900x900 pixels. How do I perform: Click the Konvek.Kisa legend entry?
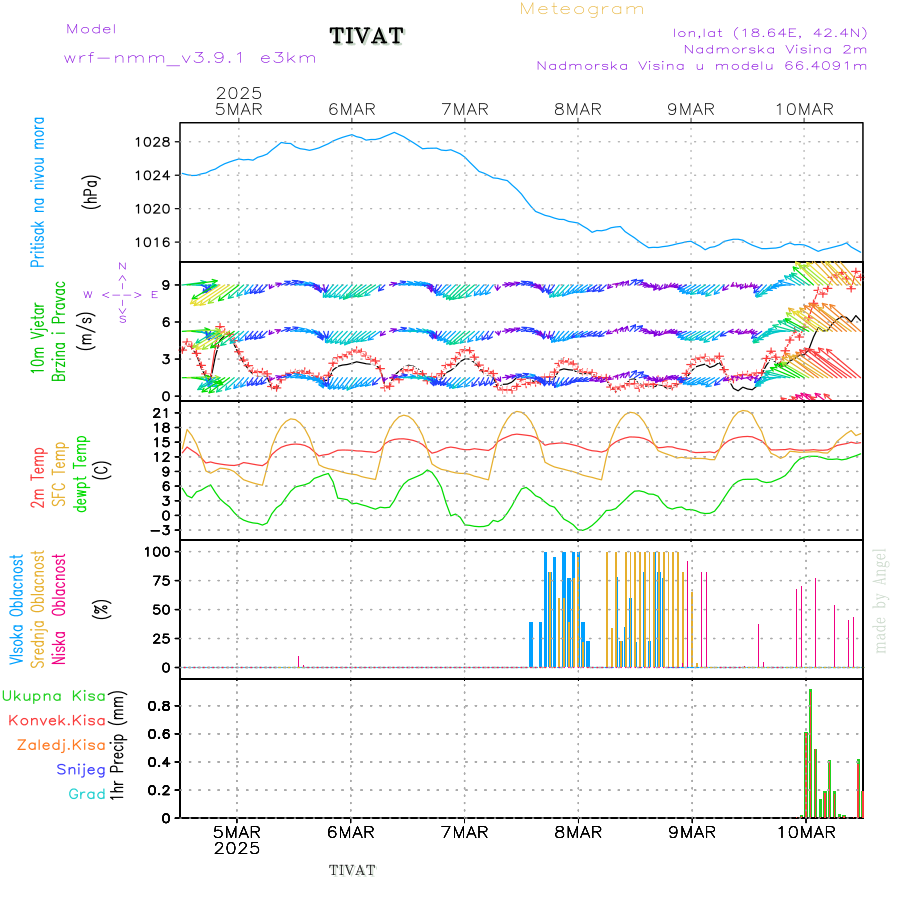(57, 720)
